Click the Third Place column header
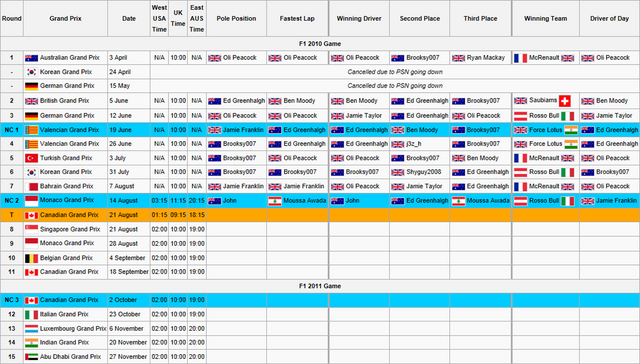Image resolution: width=640 pixels, height=364 pixels. (x=480, y=18)
